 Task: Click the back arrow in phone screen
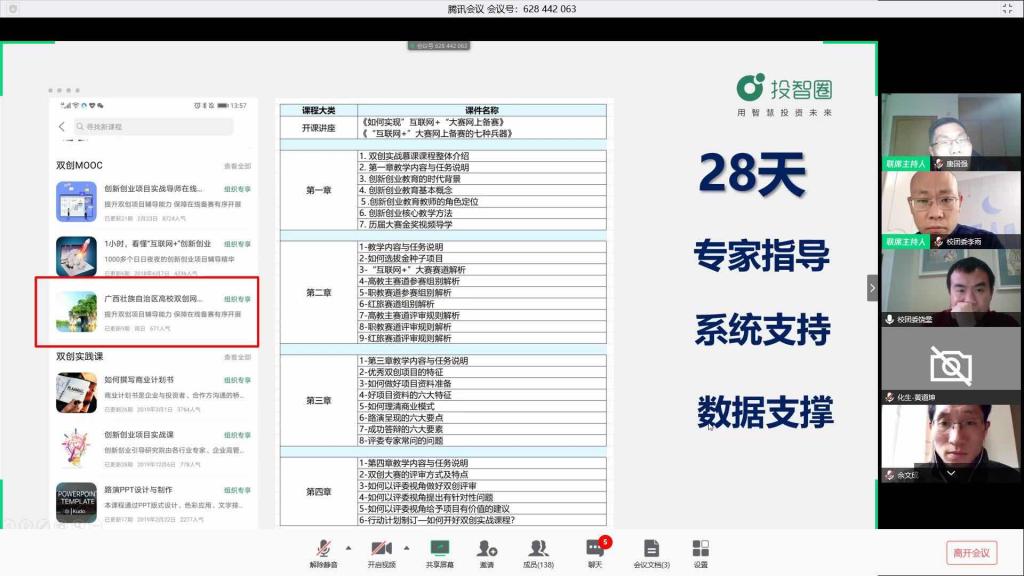(x=62, y=127)
